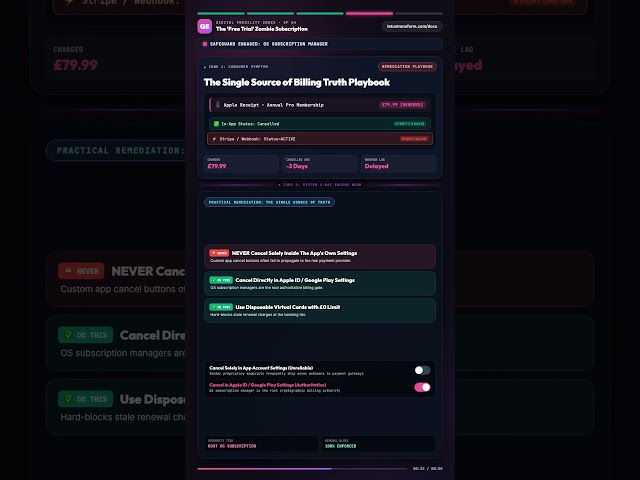Click the Zone 1 Consumer Symptom label
The image size is (640, 480).
pyautogui.click(x=236, y=67)
